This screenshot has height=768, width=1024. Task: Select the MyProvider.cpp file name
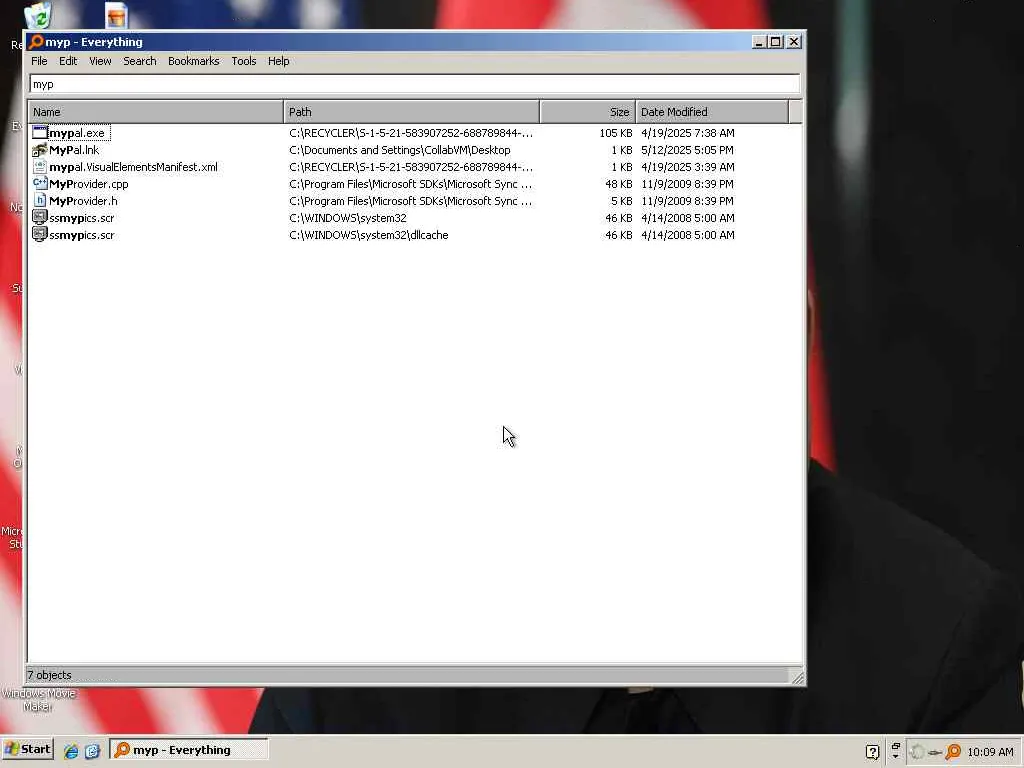pos(89,184)
